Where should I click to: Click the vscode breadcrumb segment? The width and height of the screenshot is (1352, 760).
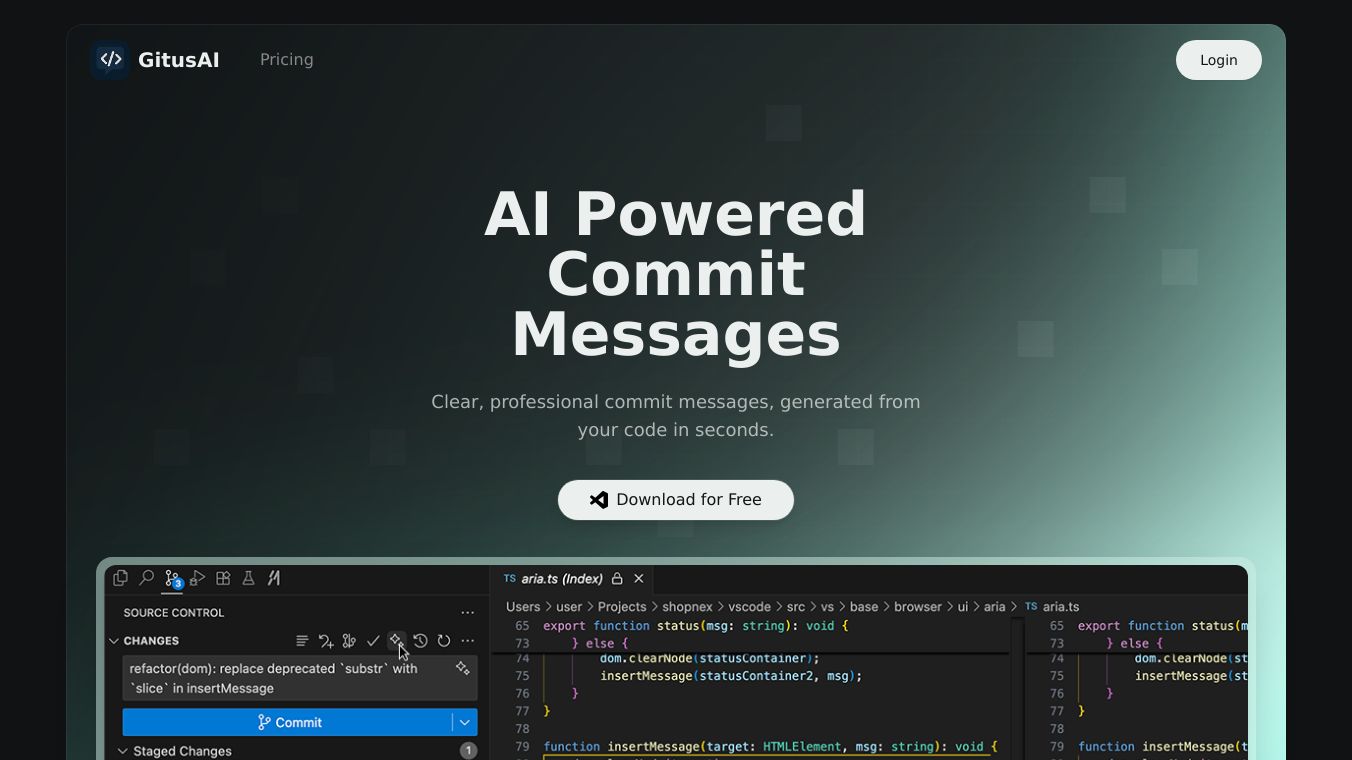click(x=750, y=607)
